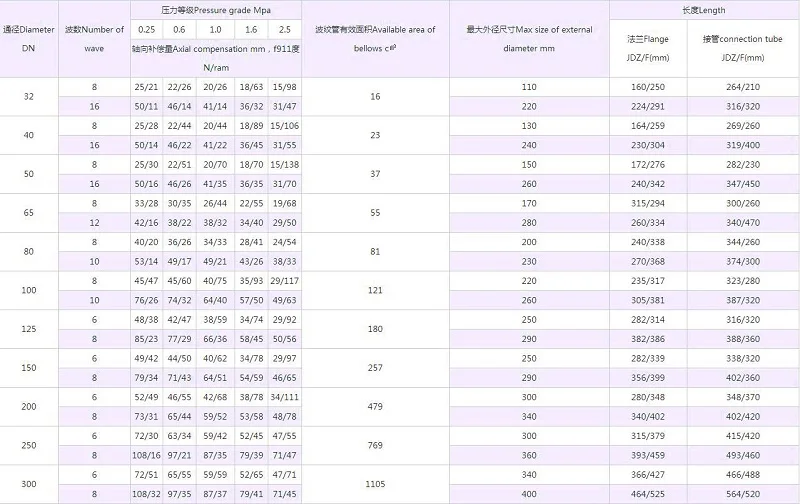Click the 108/32 axial compensation cell
The image size is (800, 504).
click(146, 494)
